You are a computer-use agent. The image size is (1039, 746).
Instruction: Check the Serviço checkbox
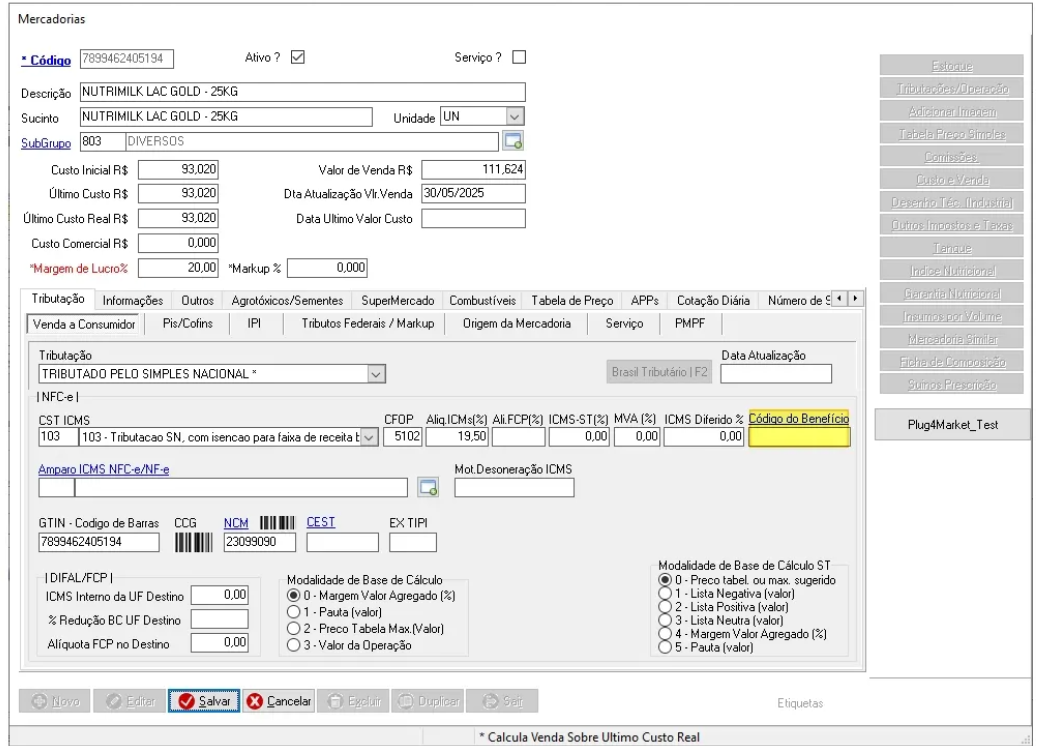pos(520,57)
